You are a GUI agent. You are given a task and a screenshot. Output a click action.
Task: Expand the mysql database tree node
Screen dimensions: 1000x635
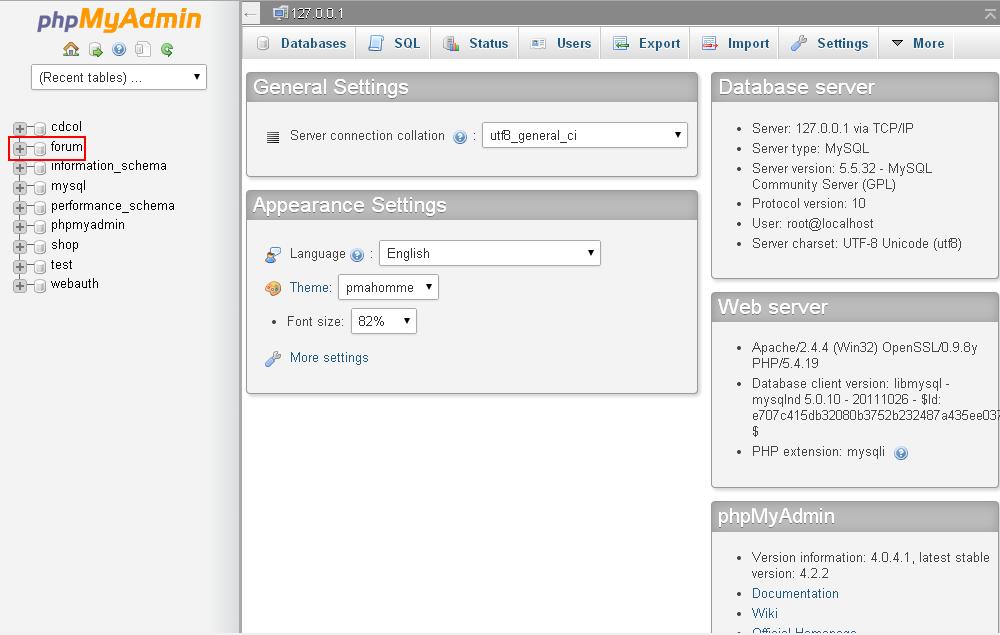20,188
